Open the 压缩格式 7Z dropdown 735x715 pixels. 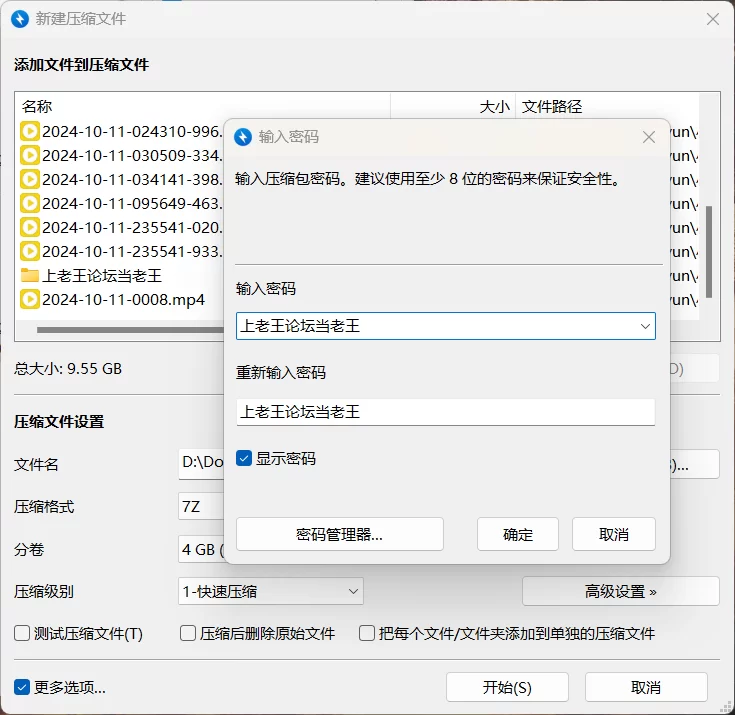point(202,506)
